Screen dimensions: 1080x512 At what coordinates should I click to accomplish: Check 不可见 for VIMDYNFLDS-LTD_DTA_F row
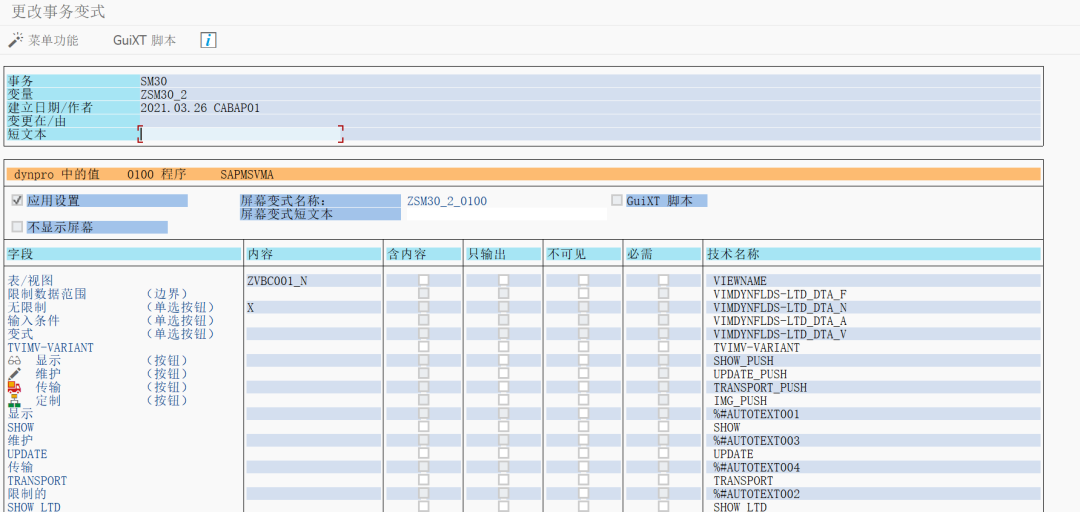click(583, 294)
